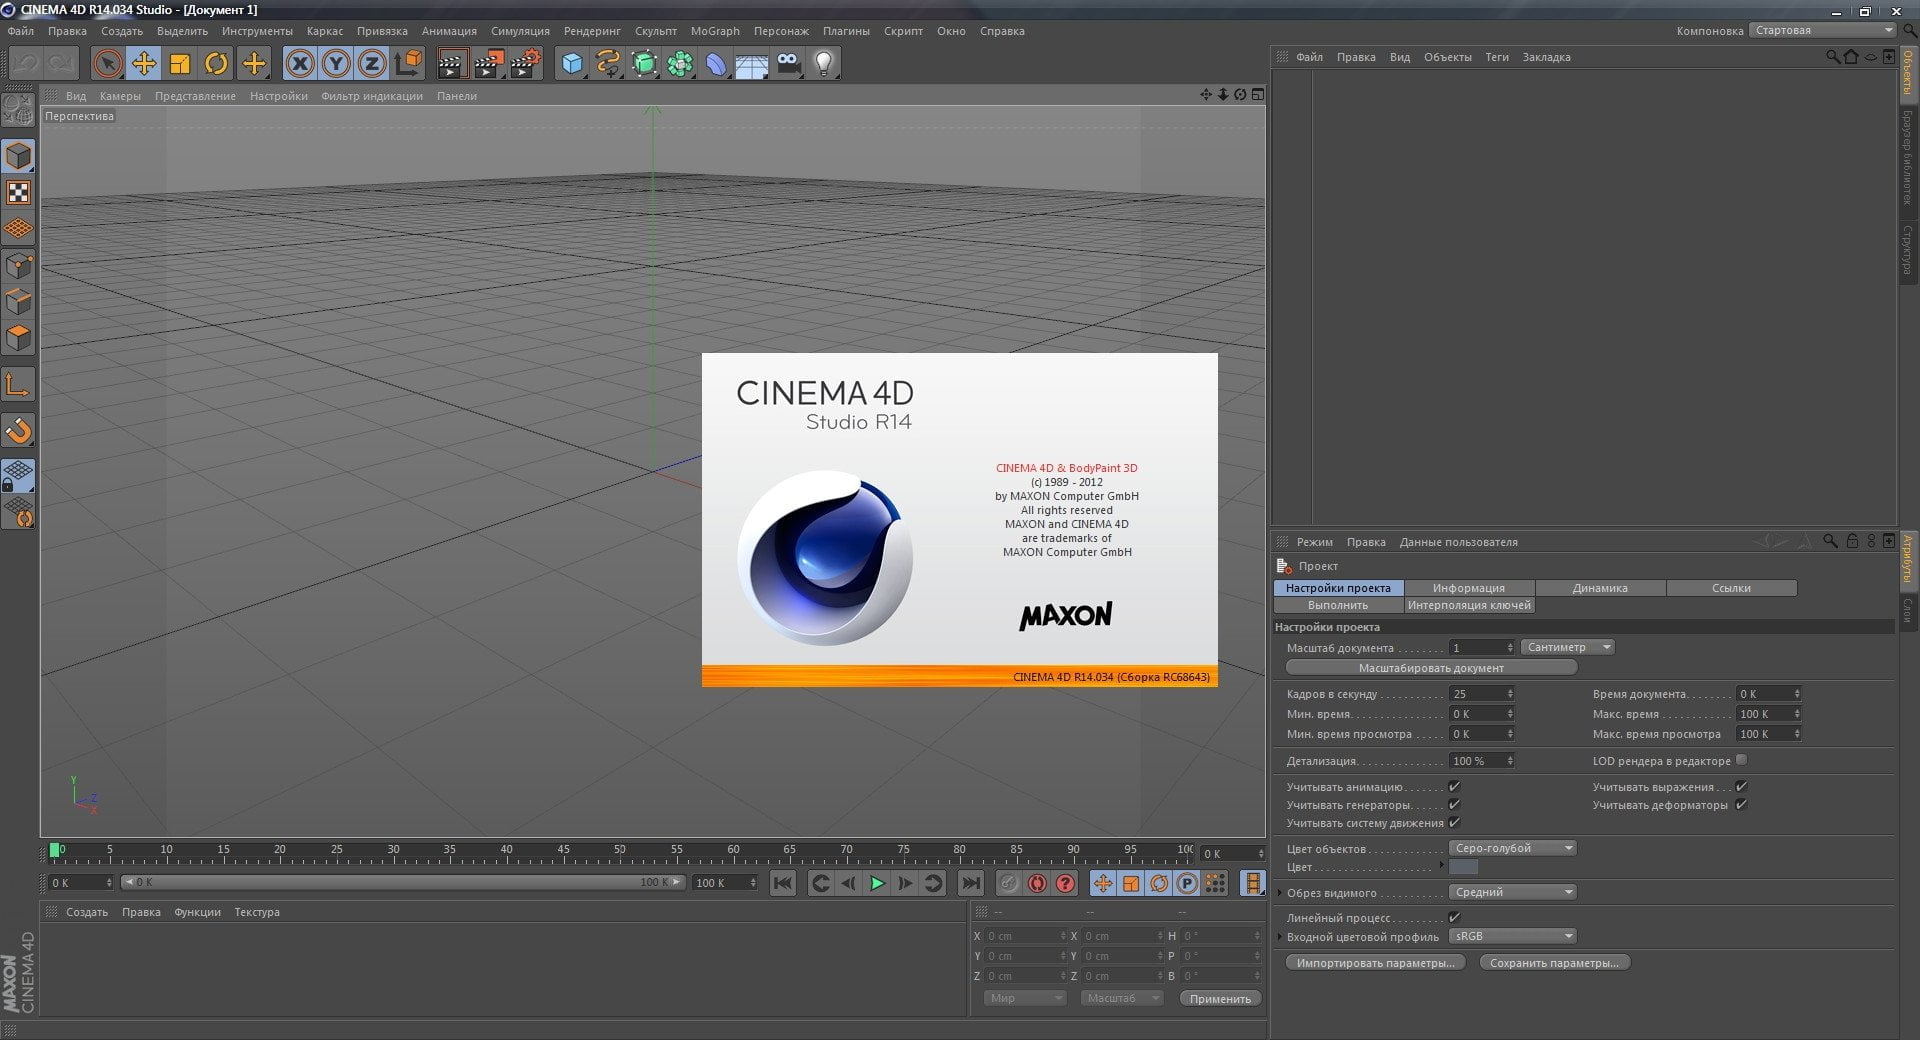
Task: Enable 'LOD рендера в редакторе' checkbox
Action: pos(1742,760)
